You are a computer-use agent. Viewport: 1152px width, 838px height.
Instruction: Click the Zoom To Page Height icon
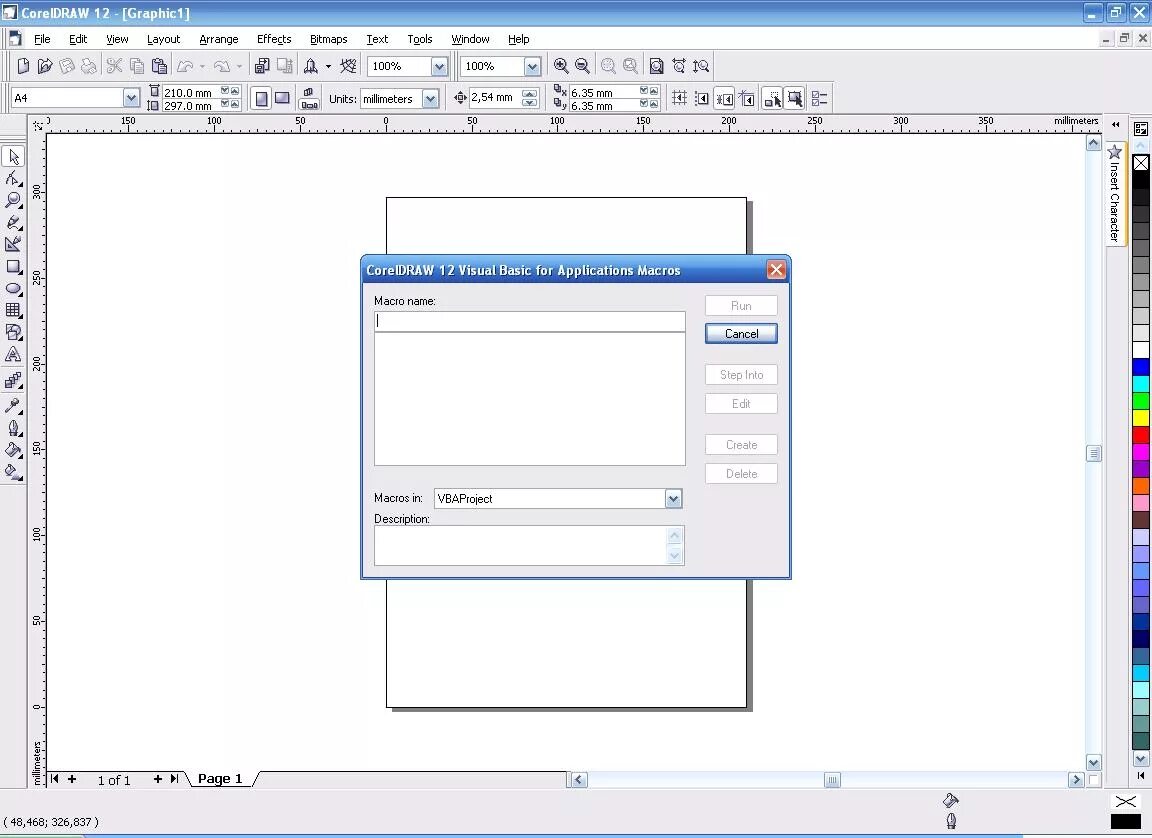coord(701,66)
